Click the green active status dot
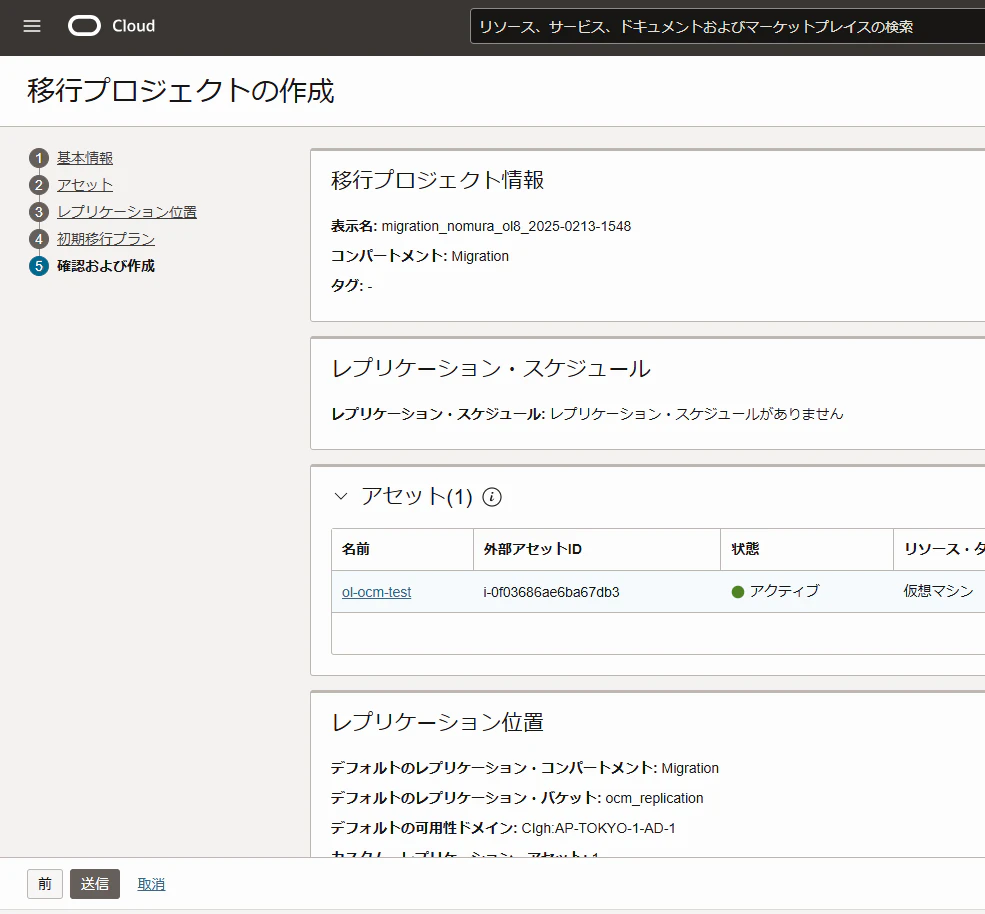 (x=738, y=592)
